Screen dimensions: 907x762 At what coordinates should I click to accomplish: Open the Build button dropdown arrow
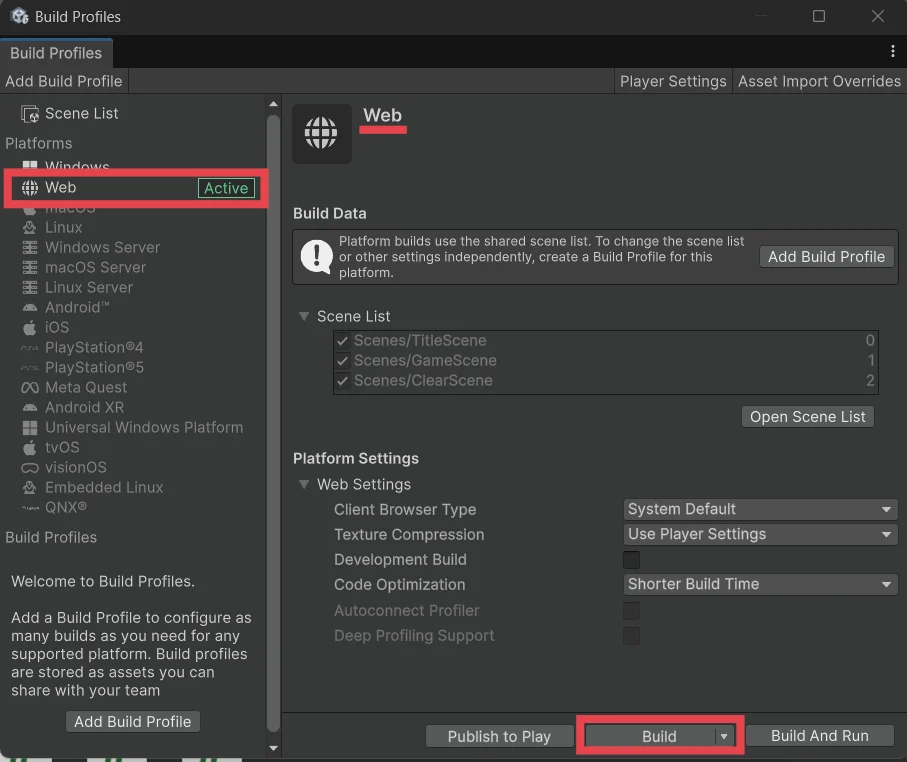pos(724,737)
